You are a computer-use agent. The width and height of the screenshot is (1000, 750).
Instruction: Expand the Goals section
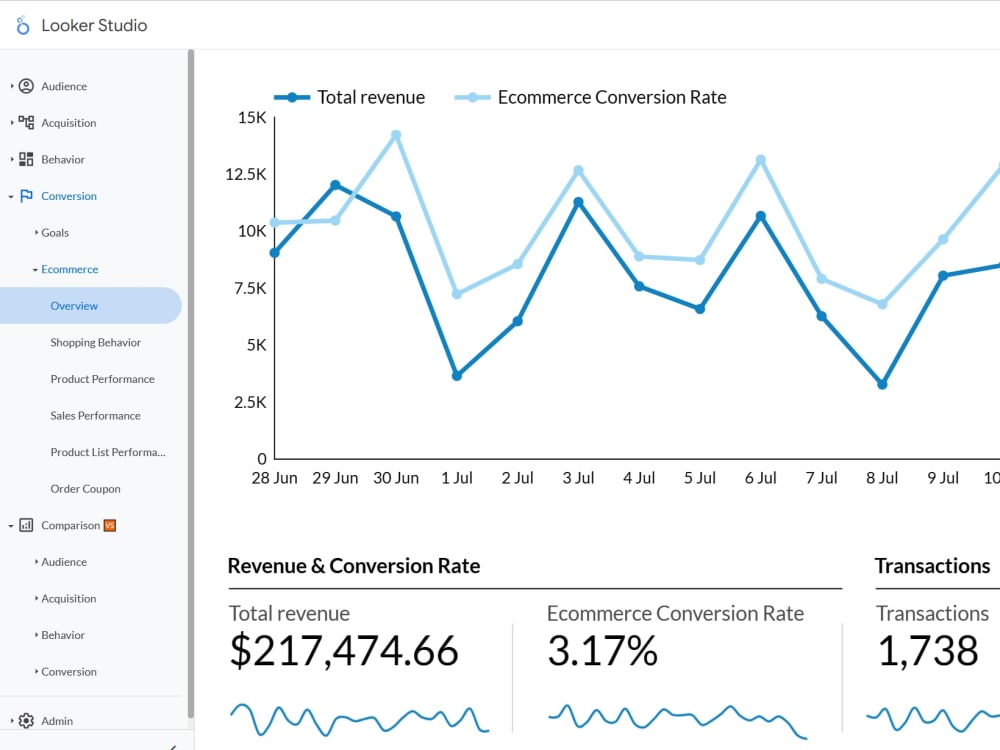click(56, 232)
